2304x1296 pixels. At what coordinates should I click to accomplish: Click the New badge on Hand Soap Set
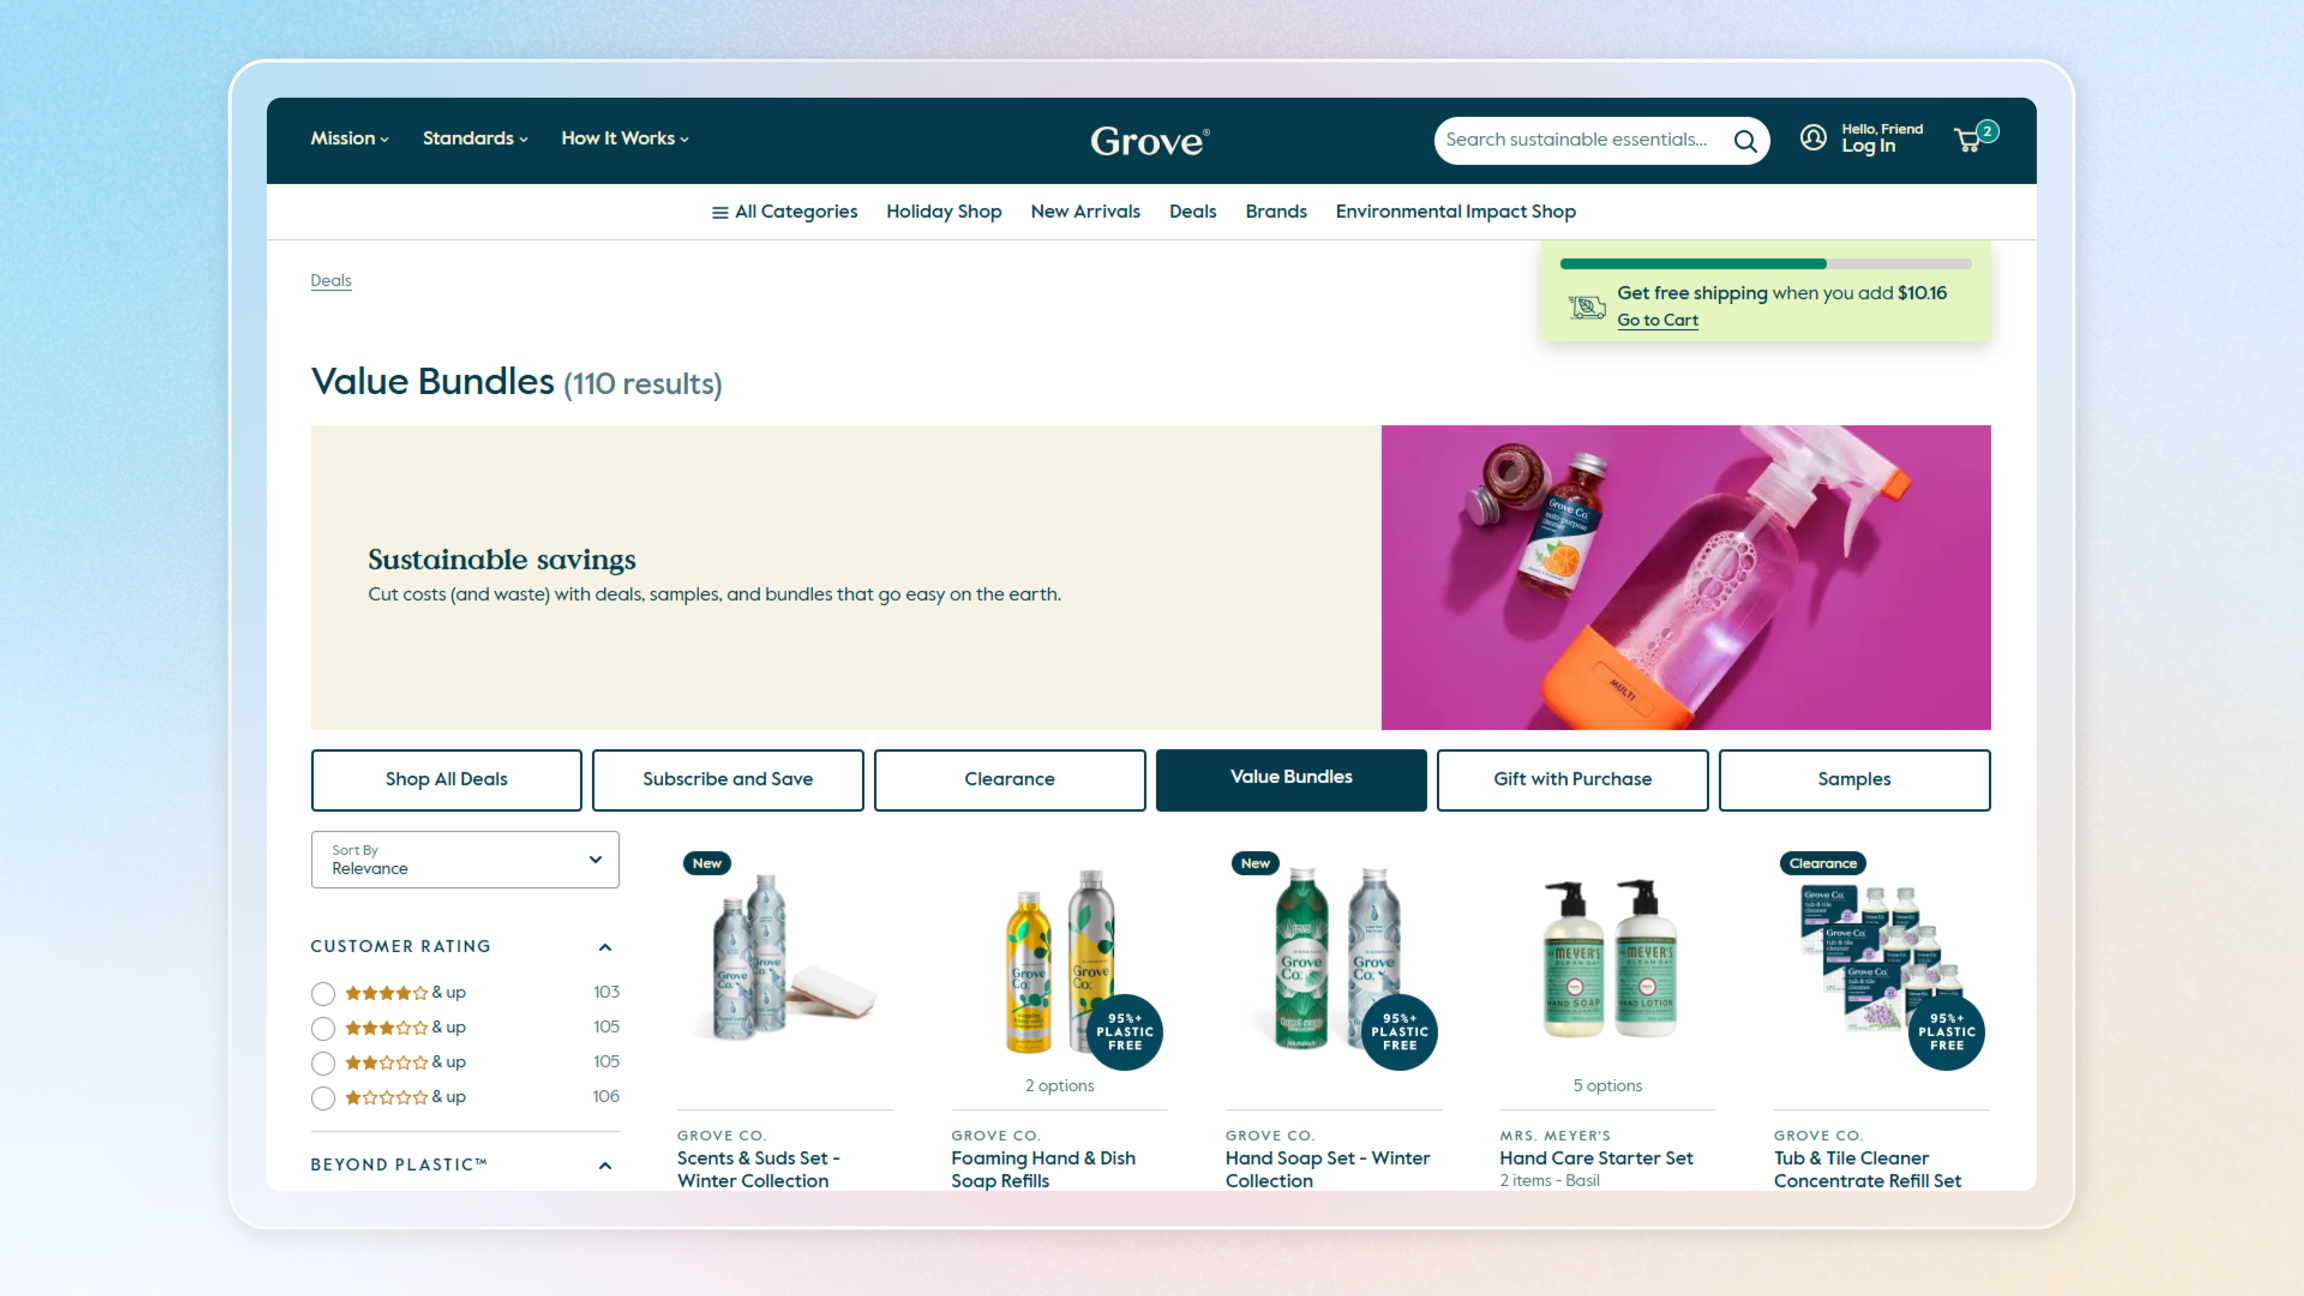point(1255,863)
